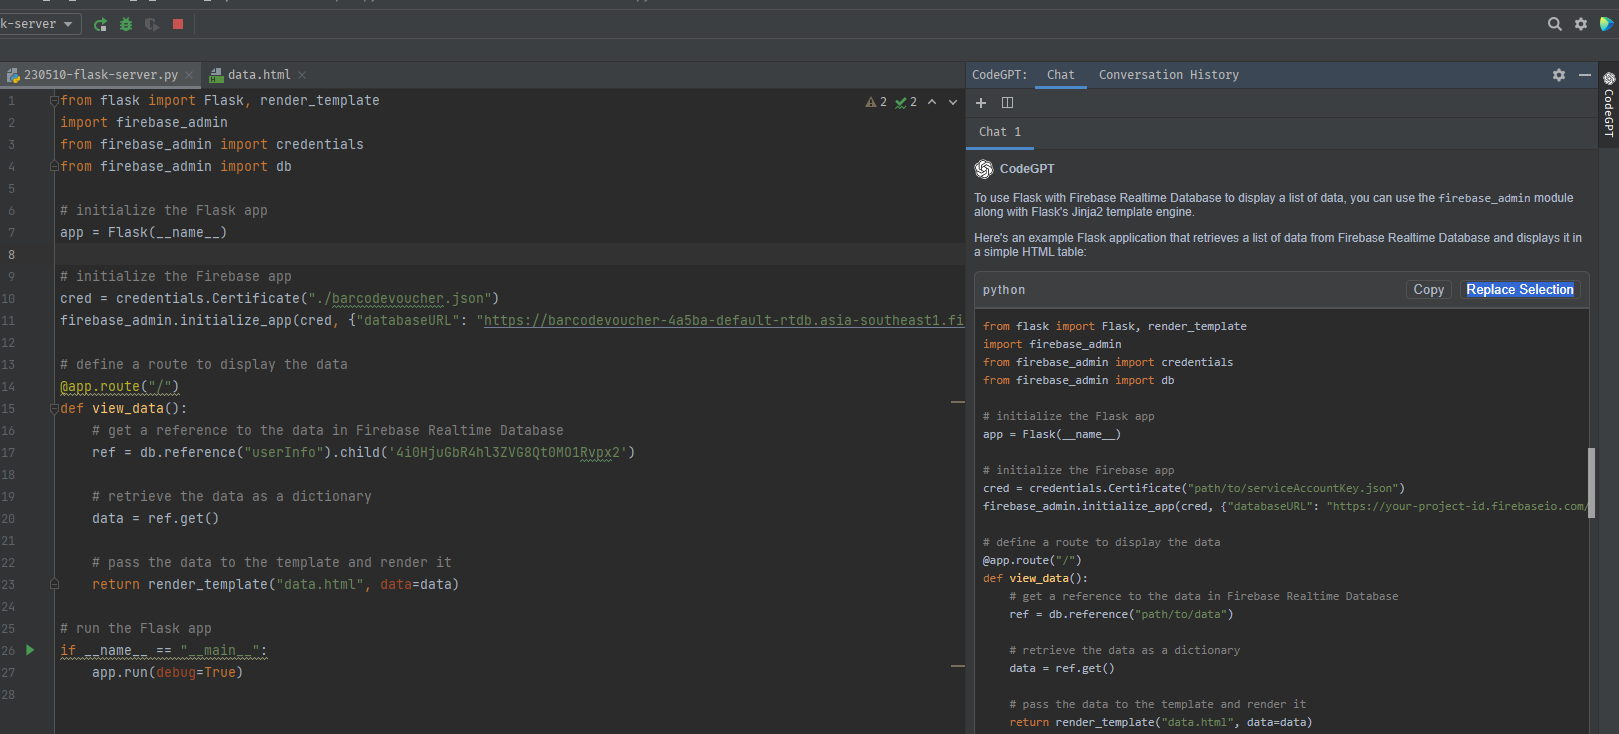Open Search Everywhere magnifier

pos(1555,24)
